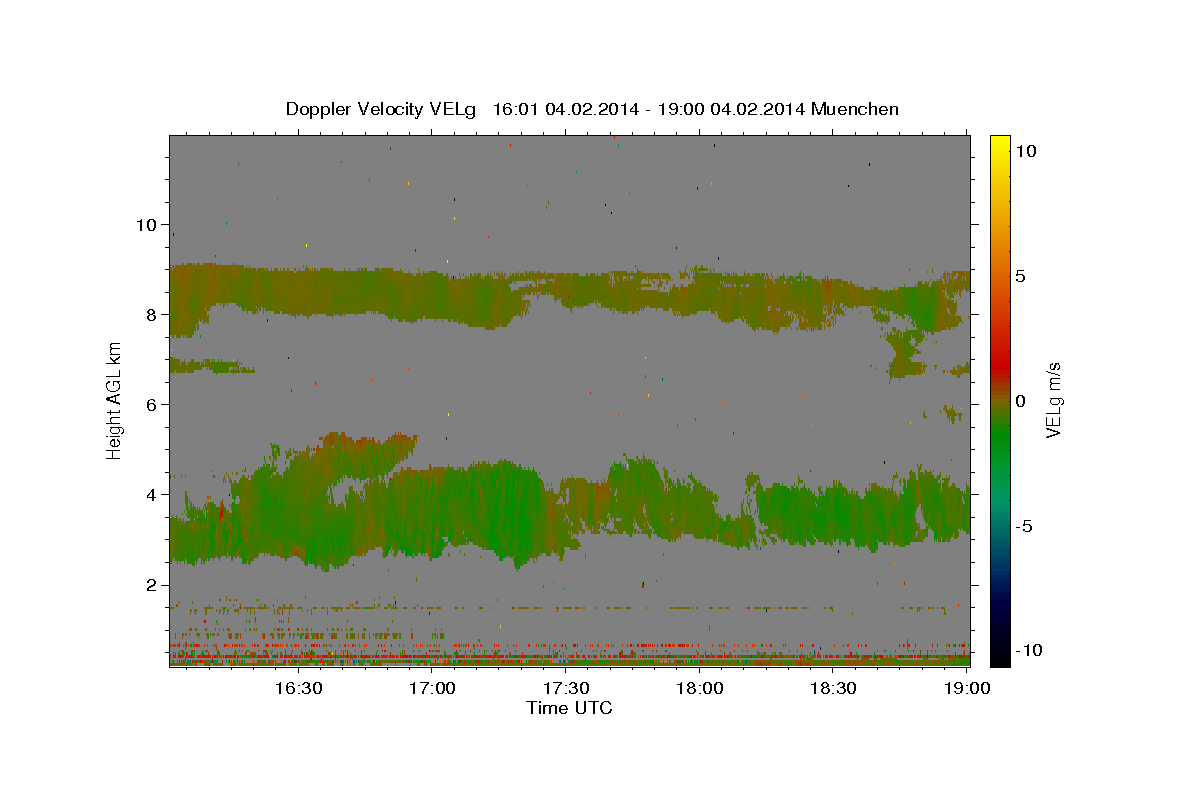This screenshot has height=800, width=1200.
Task: Click the colorbar label '-5'
Action: 1024,526
